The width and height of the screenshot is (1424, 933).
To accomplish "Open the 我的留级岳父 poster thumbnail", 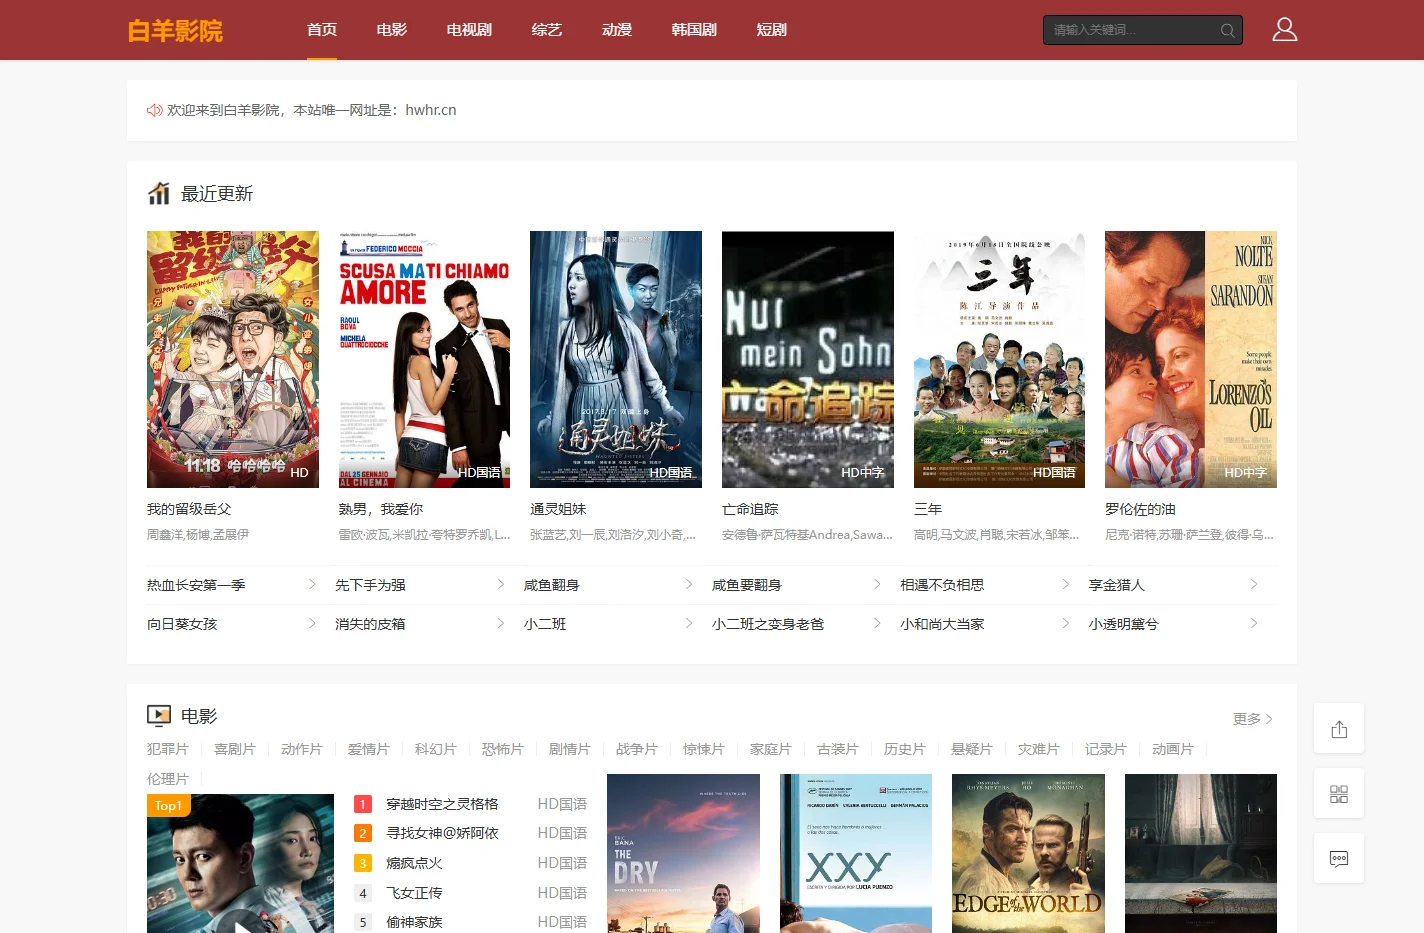I will pyautogui.click(x=233, y=359).
